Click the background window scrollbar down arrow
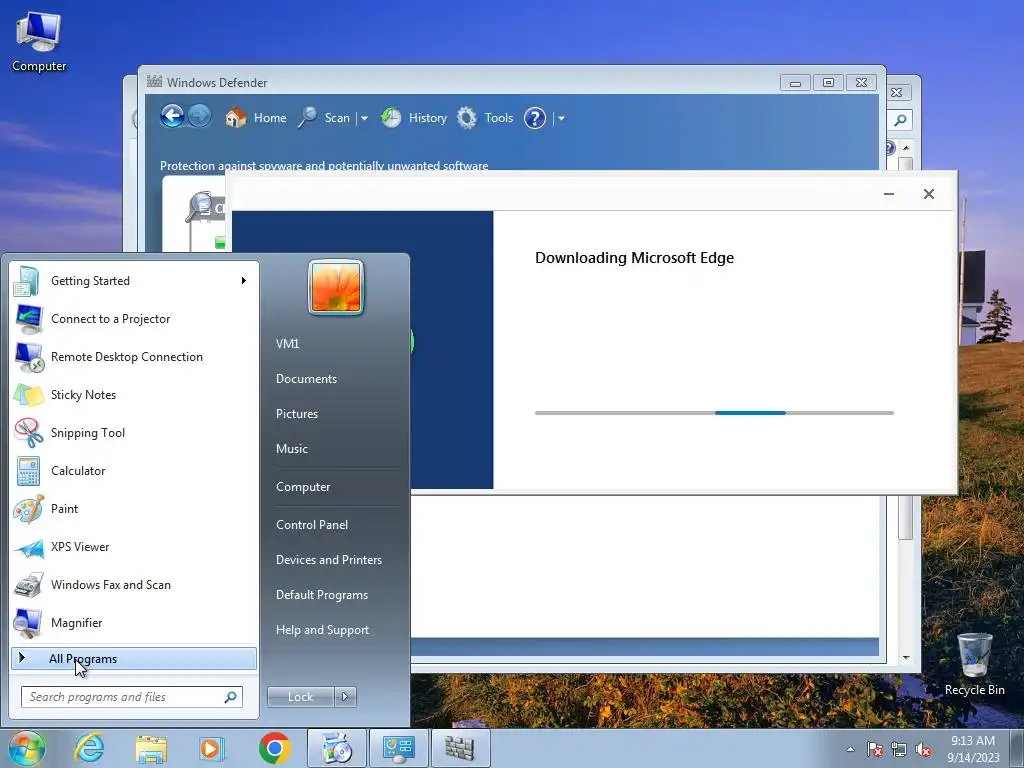The image size is (1024, 768). tap(906, 658)
